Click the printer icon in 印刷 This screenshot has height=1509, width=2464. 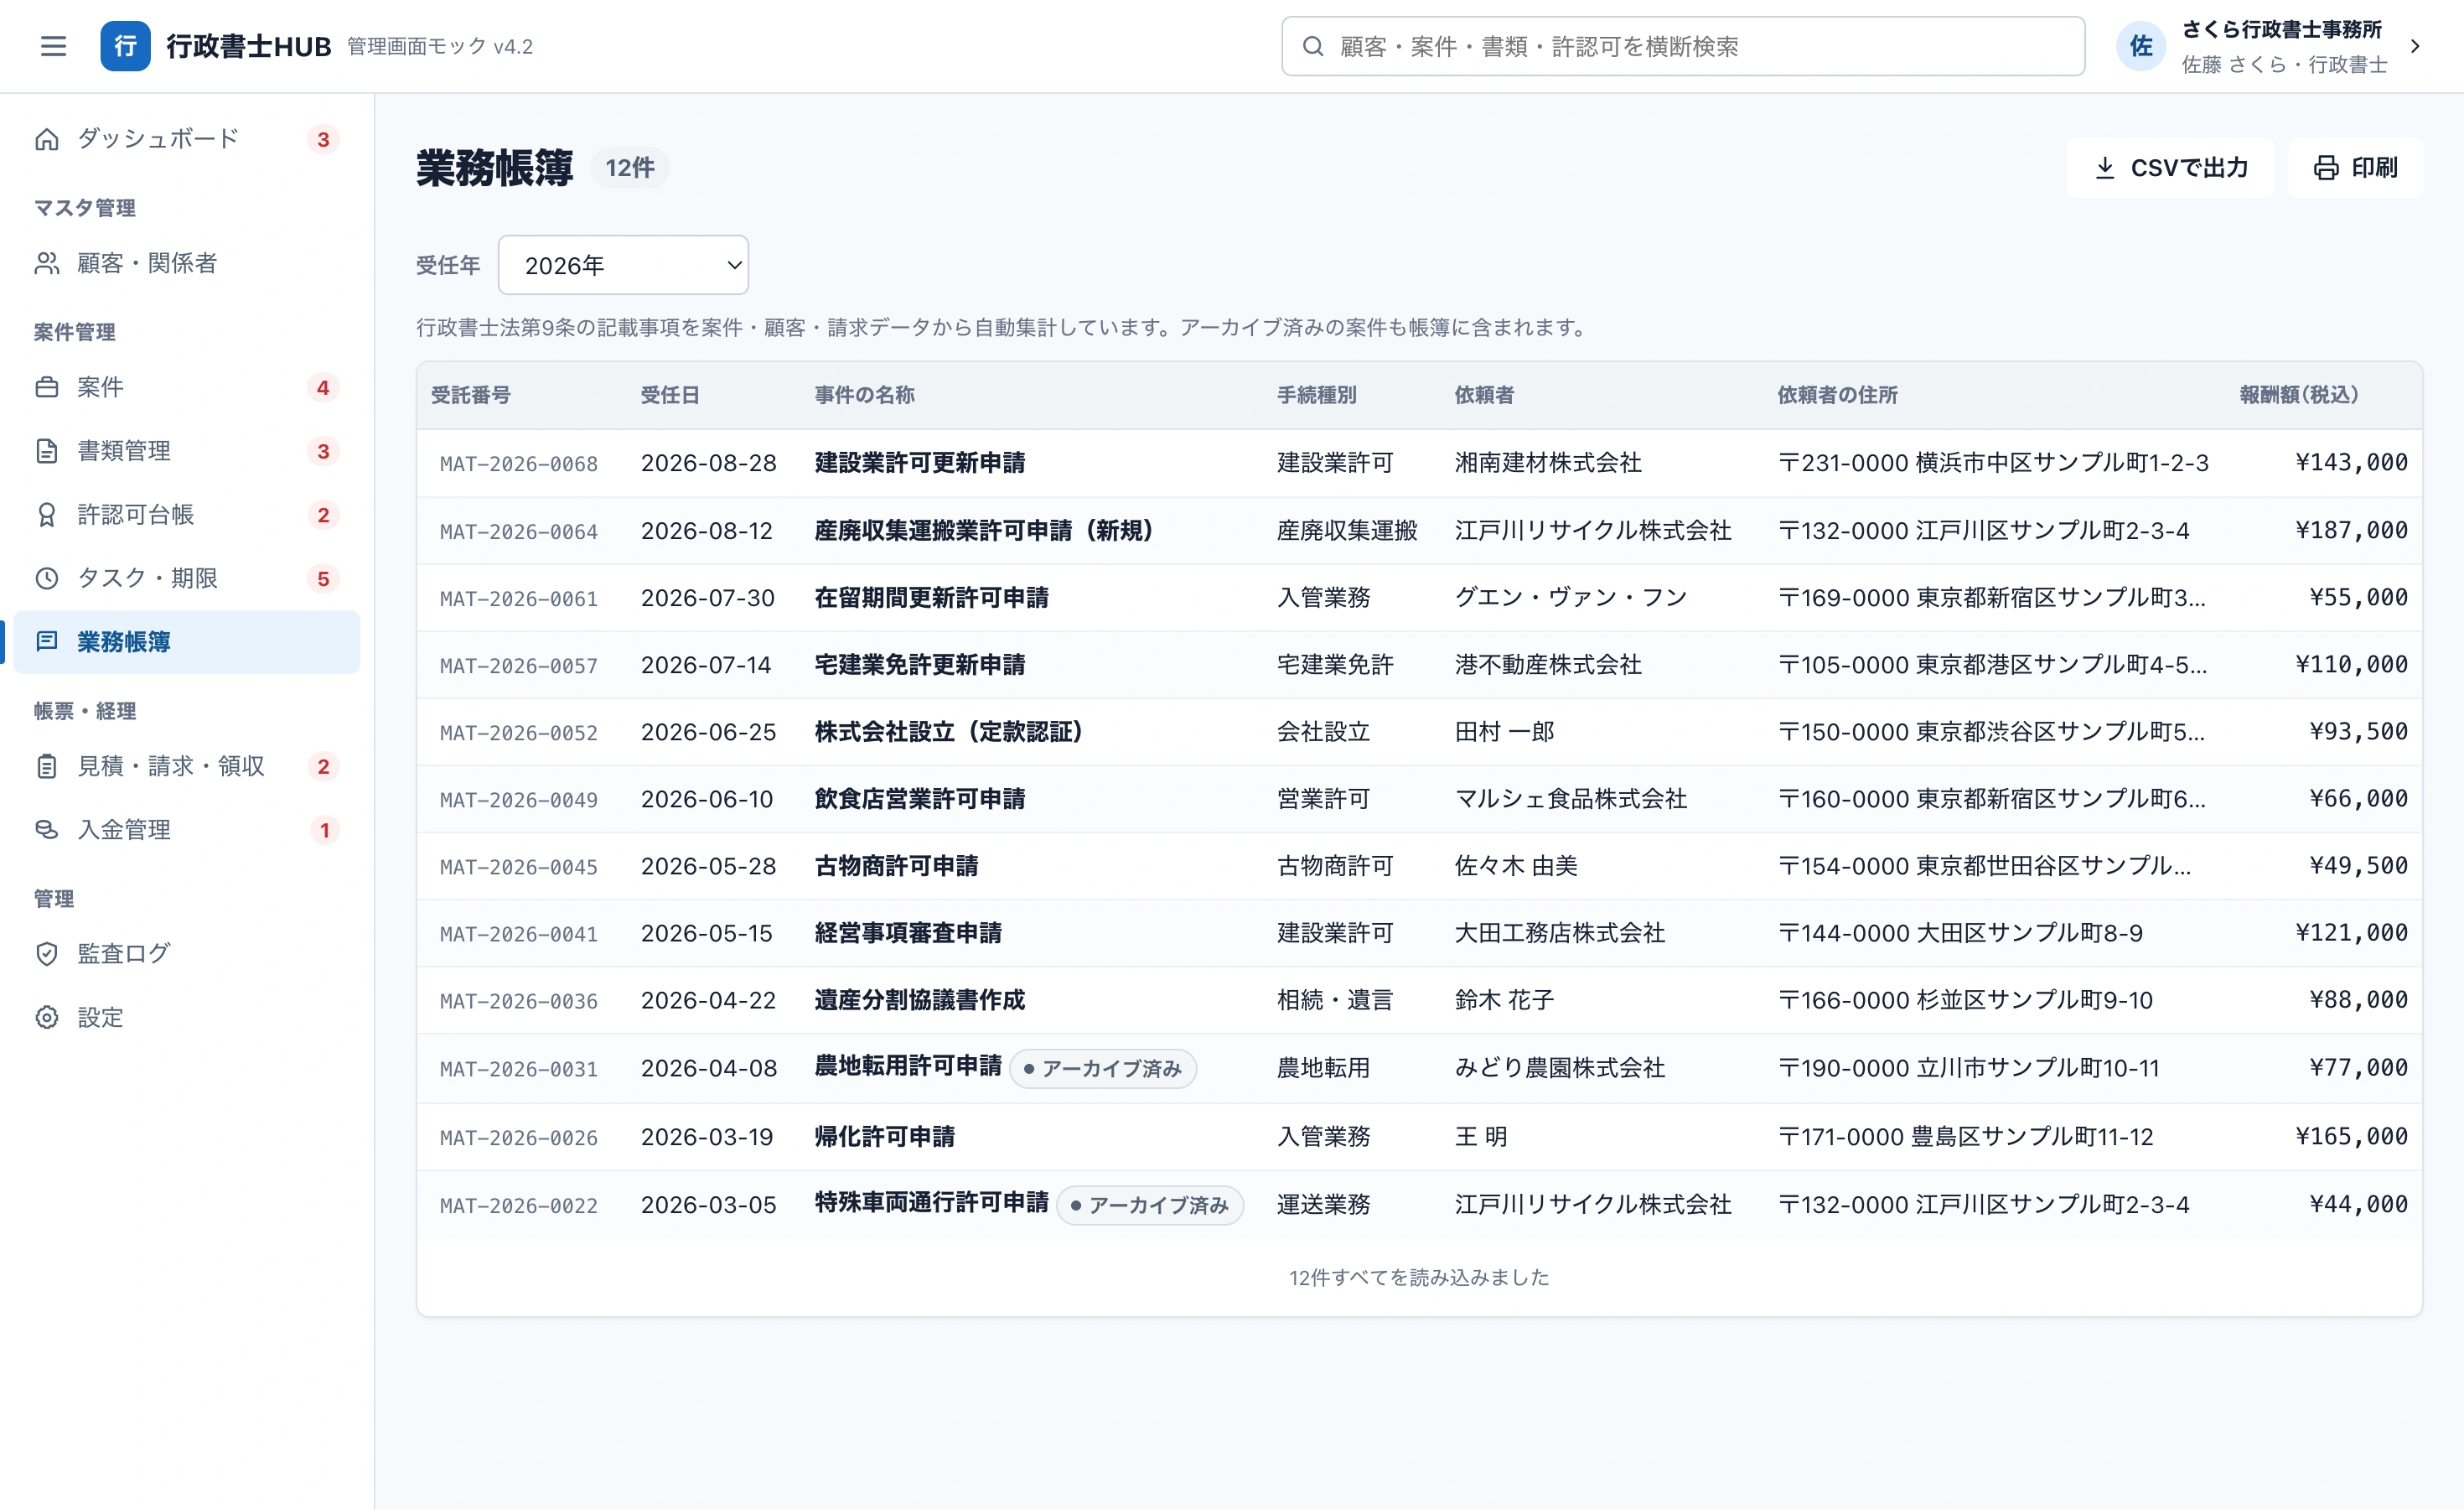pos(2326,167)
